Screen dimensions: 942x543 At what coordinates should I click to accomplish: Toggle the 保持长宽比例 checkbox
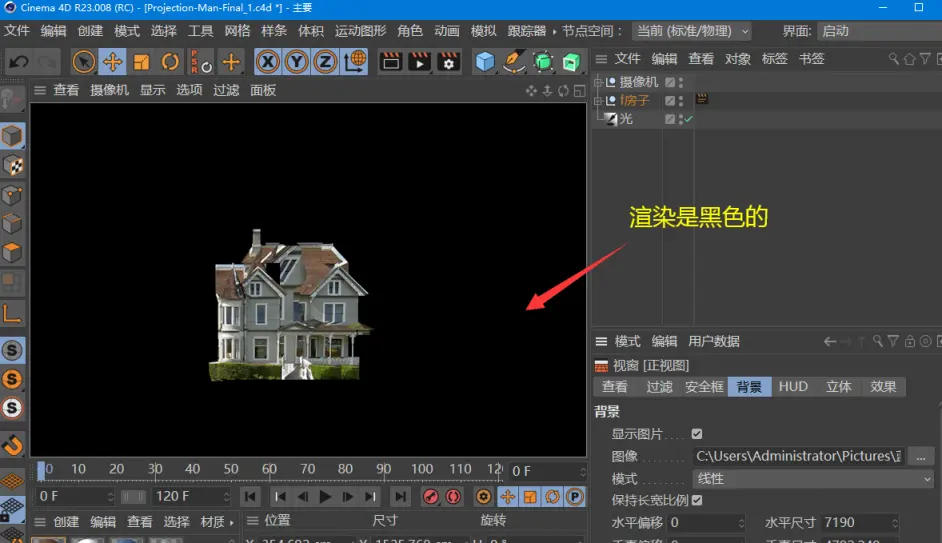pyautogui.click(x=697, y=500)
